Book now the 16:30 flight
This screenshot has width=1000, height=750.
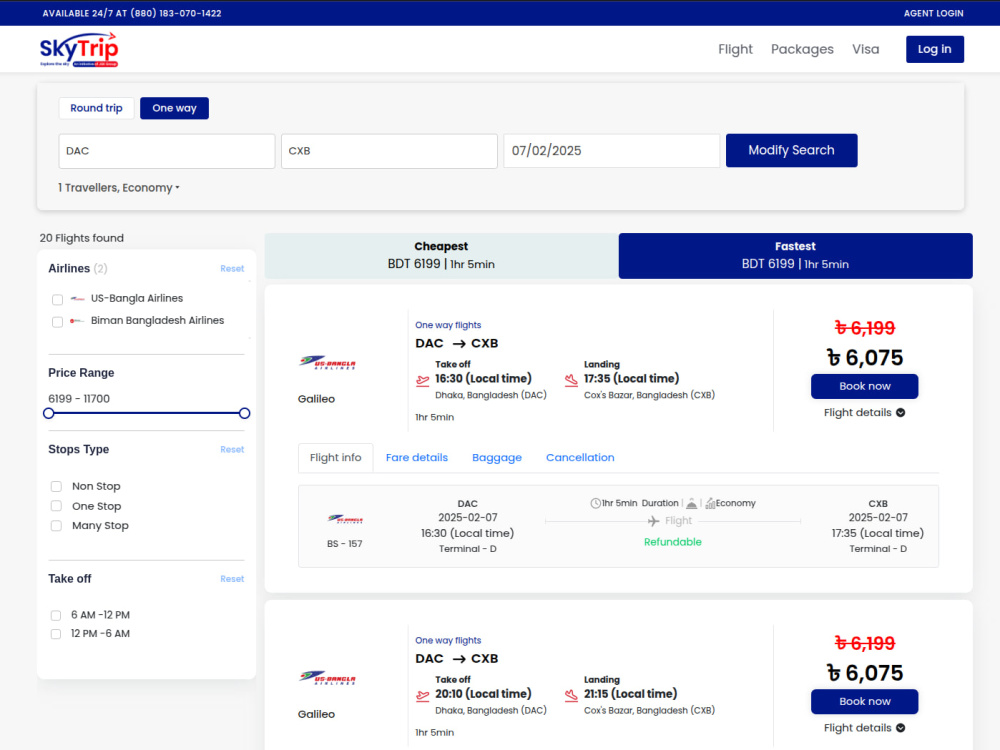[864, 386]
